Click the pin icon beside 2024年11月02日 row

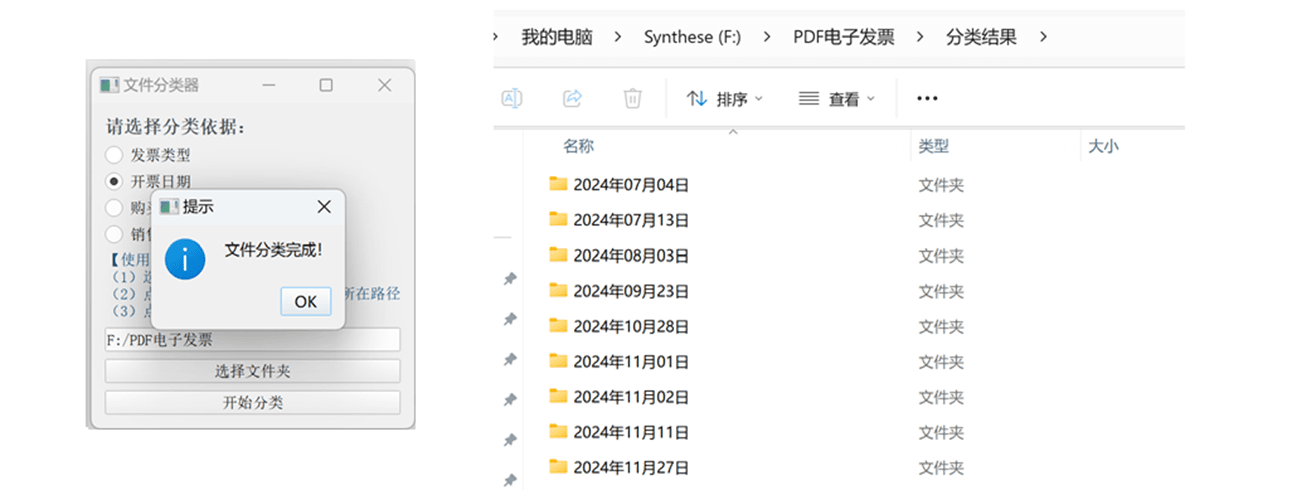click(x=509, y=400)
